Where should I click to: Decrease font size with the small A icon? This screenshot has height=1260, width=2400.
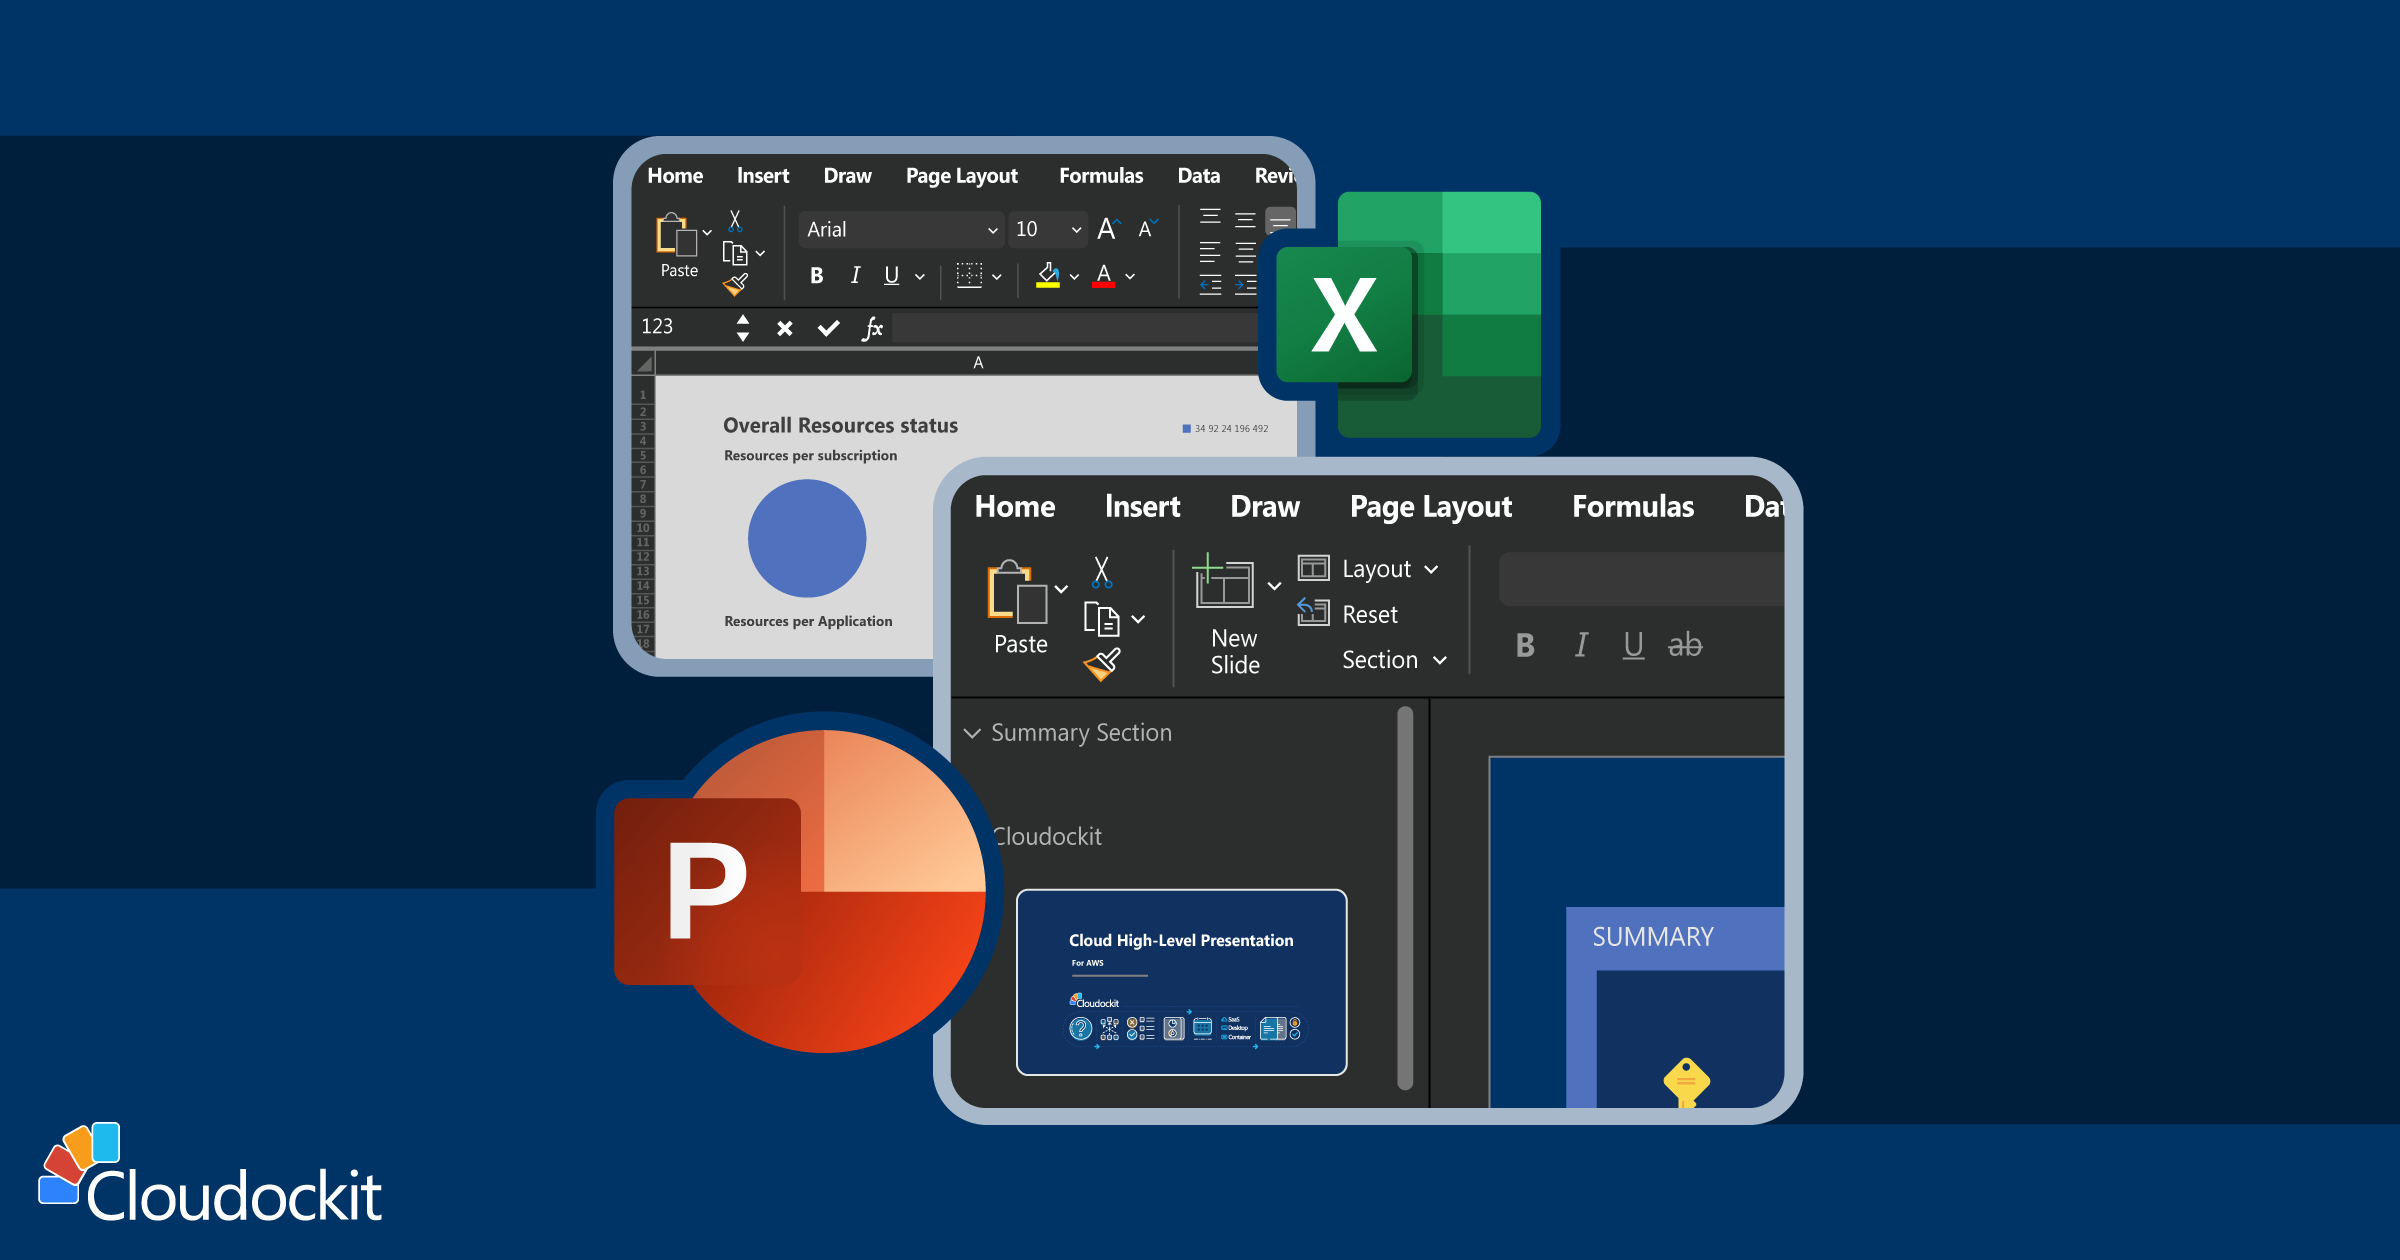pyautogui.click(x=1148, y=229)
